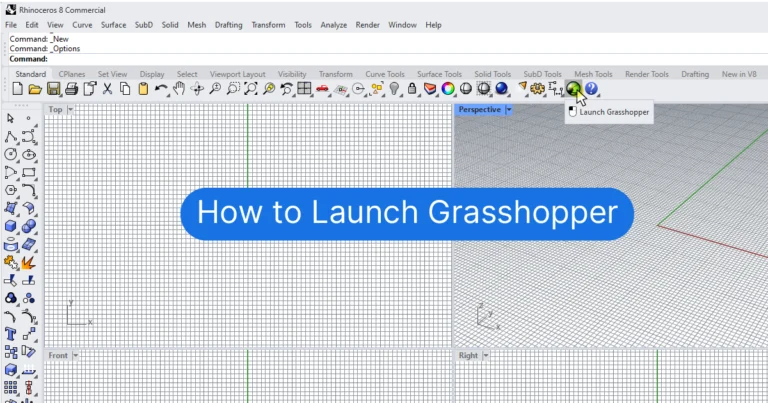Click the Top viewport title label
768x403 pixels.
55,110
